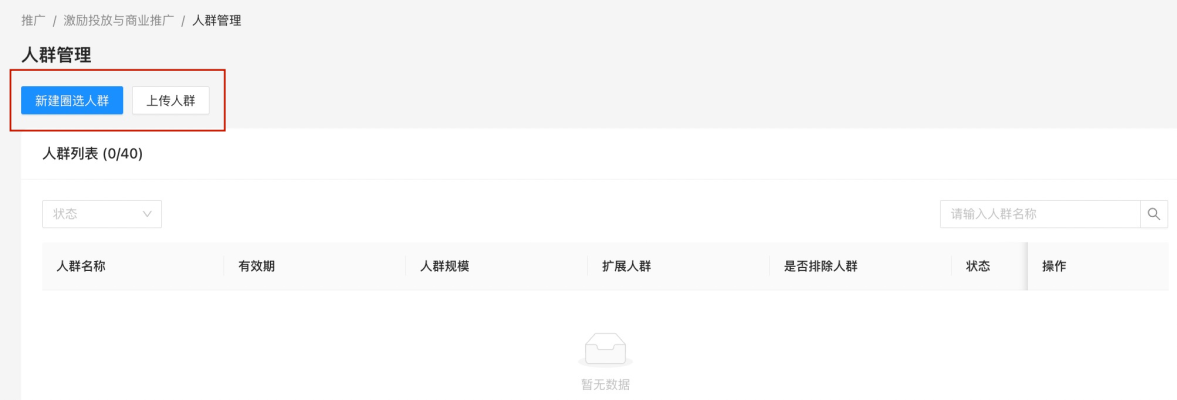This screenshot has width=1177, height=400.
Task: Click the 状态 table column header
Action: coord(978,266)
